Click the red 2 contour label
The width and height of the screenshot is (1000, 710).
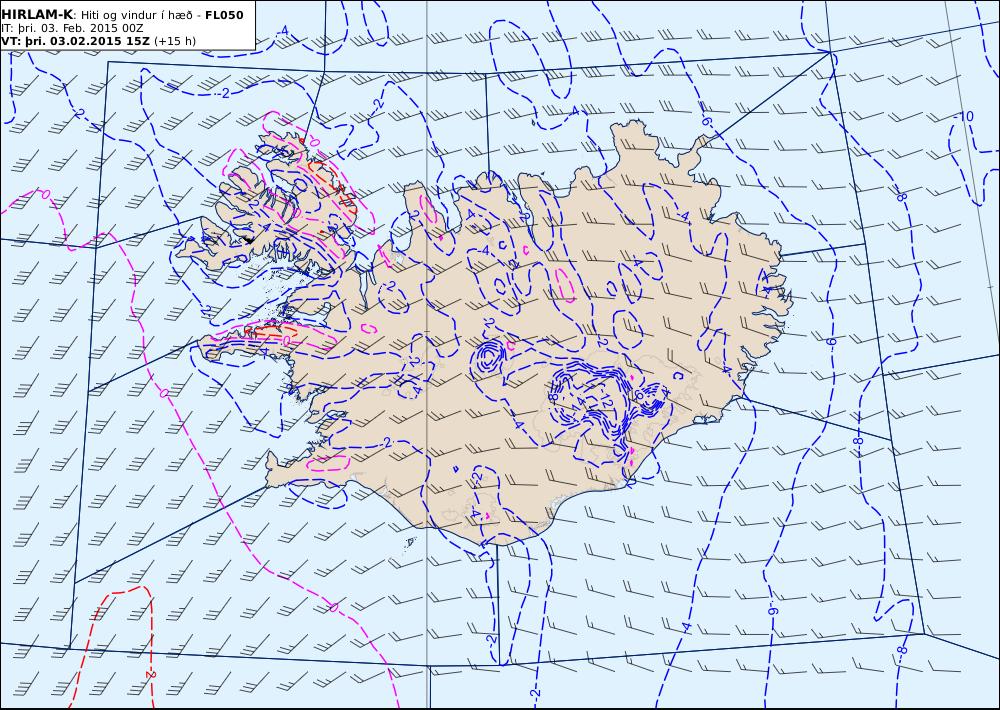pyautogui.click(x=151, y=674)
